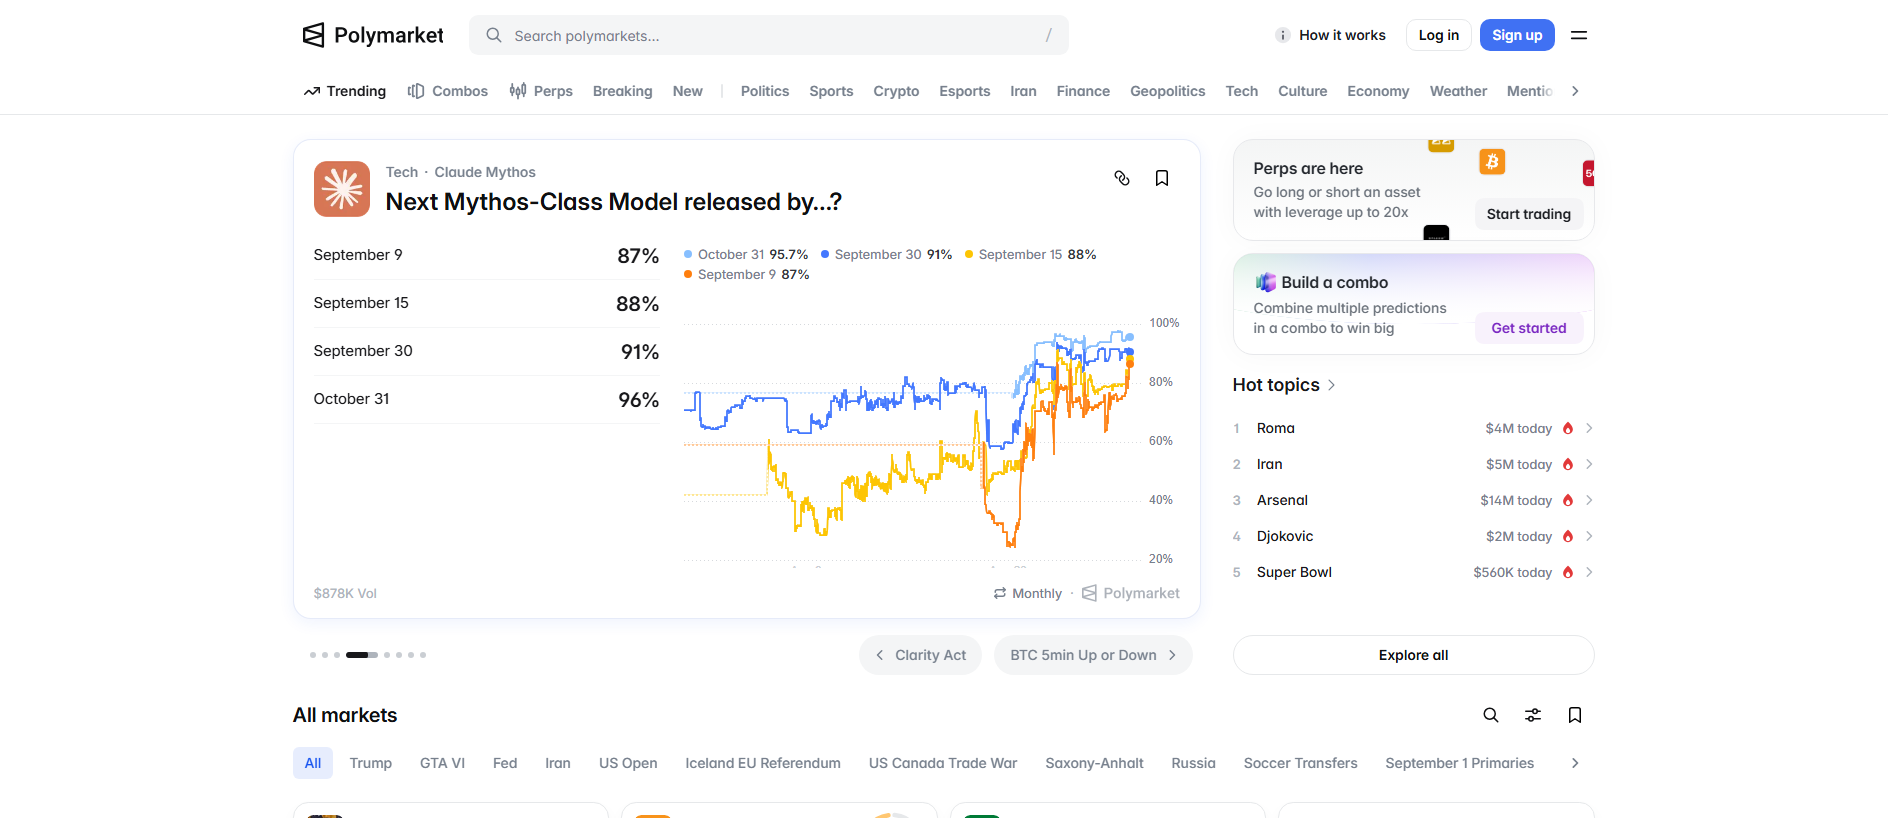Image resolution: width=1888 pixels, height=818 pixels.
Task: Open the filter sliders icon in All markets
Action: coord(1533,715)
